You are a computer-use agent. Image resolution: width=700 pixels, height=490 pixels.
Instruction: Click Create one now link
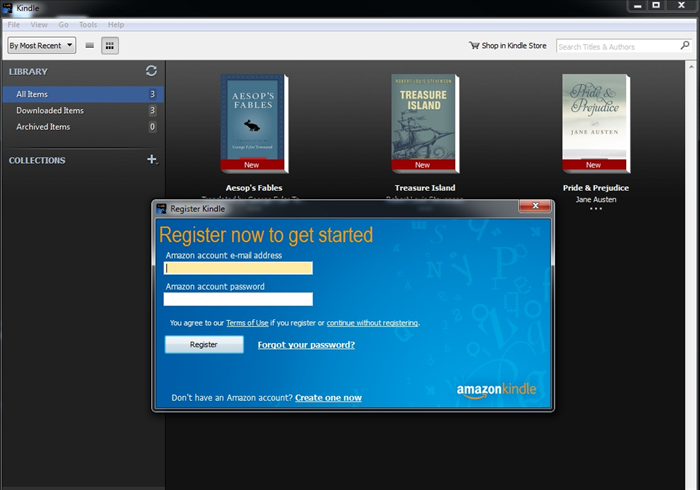329,398
